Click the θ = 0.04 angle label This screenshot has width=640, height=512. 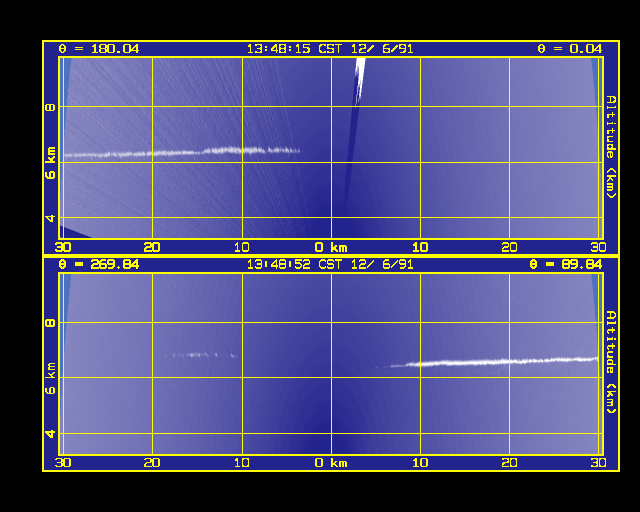[569, 49]
